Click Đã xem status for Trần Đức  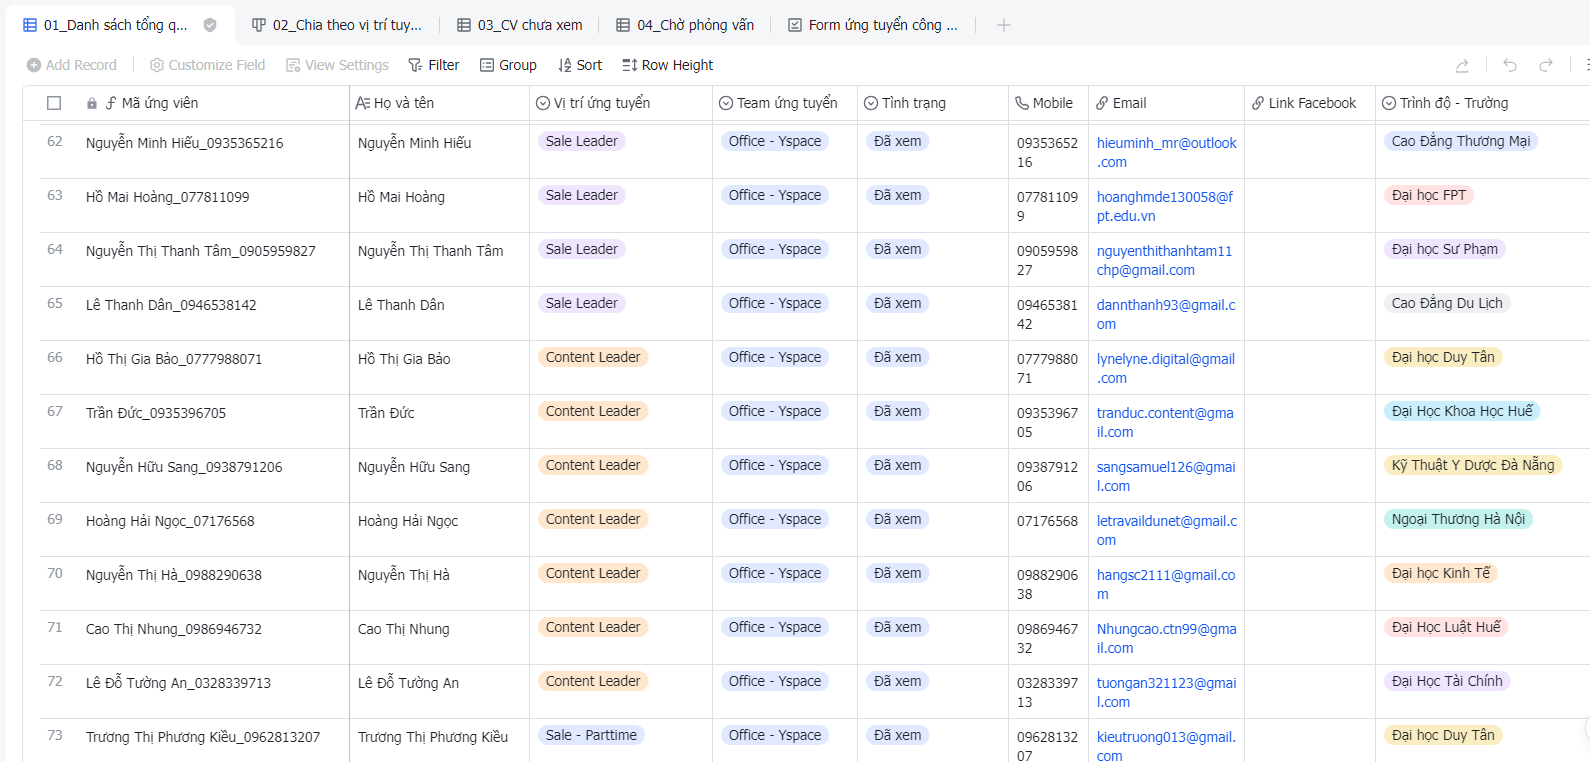point(898,411)
